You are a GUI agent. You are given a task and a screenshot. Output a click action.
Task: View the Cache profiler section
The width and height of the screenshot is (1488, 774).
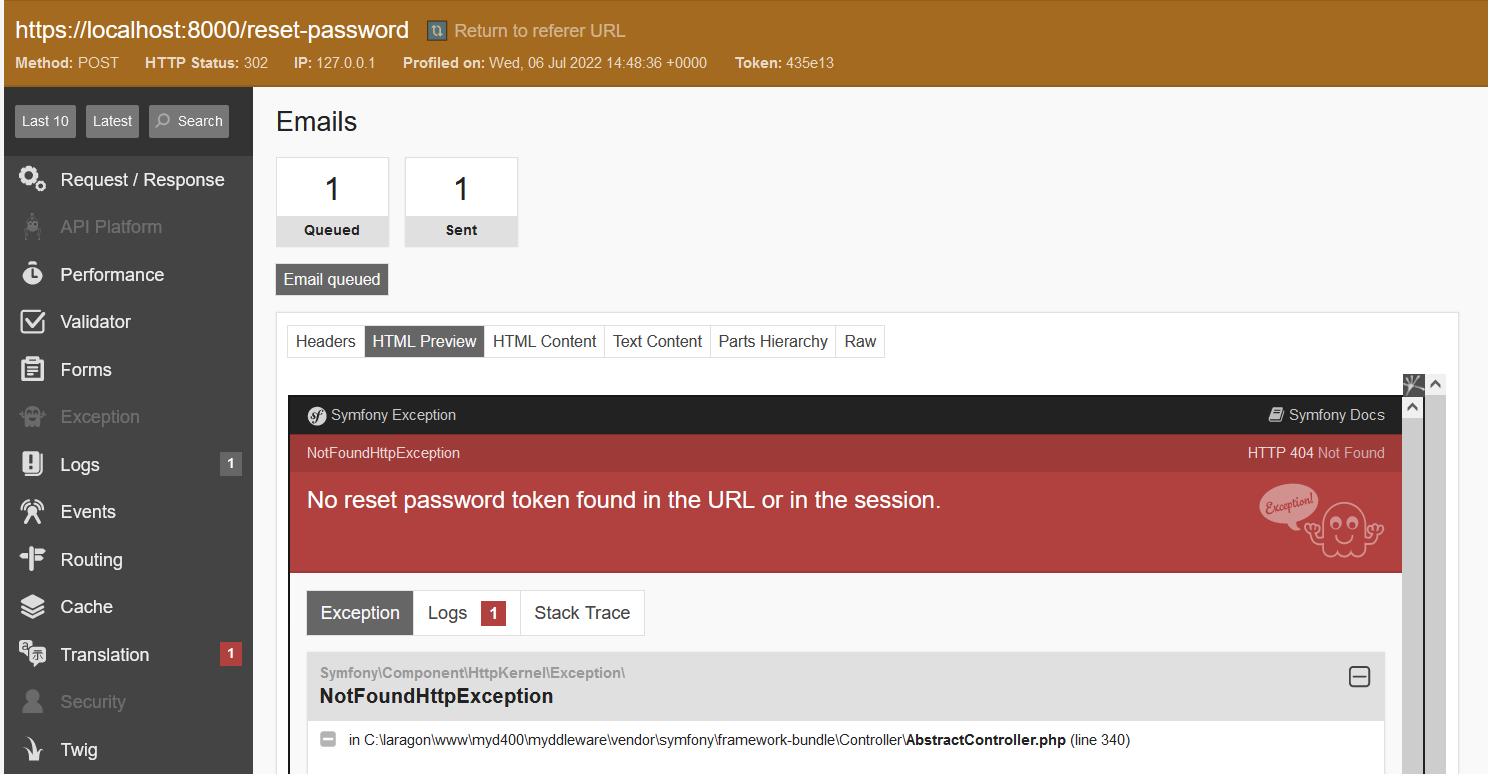click(x=84, y=606)
